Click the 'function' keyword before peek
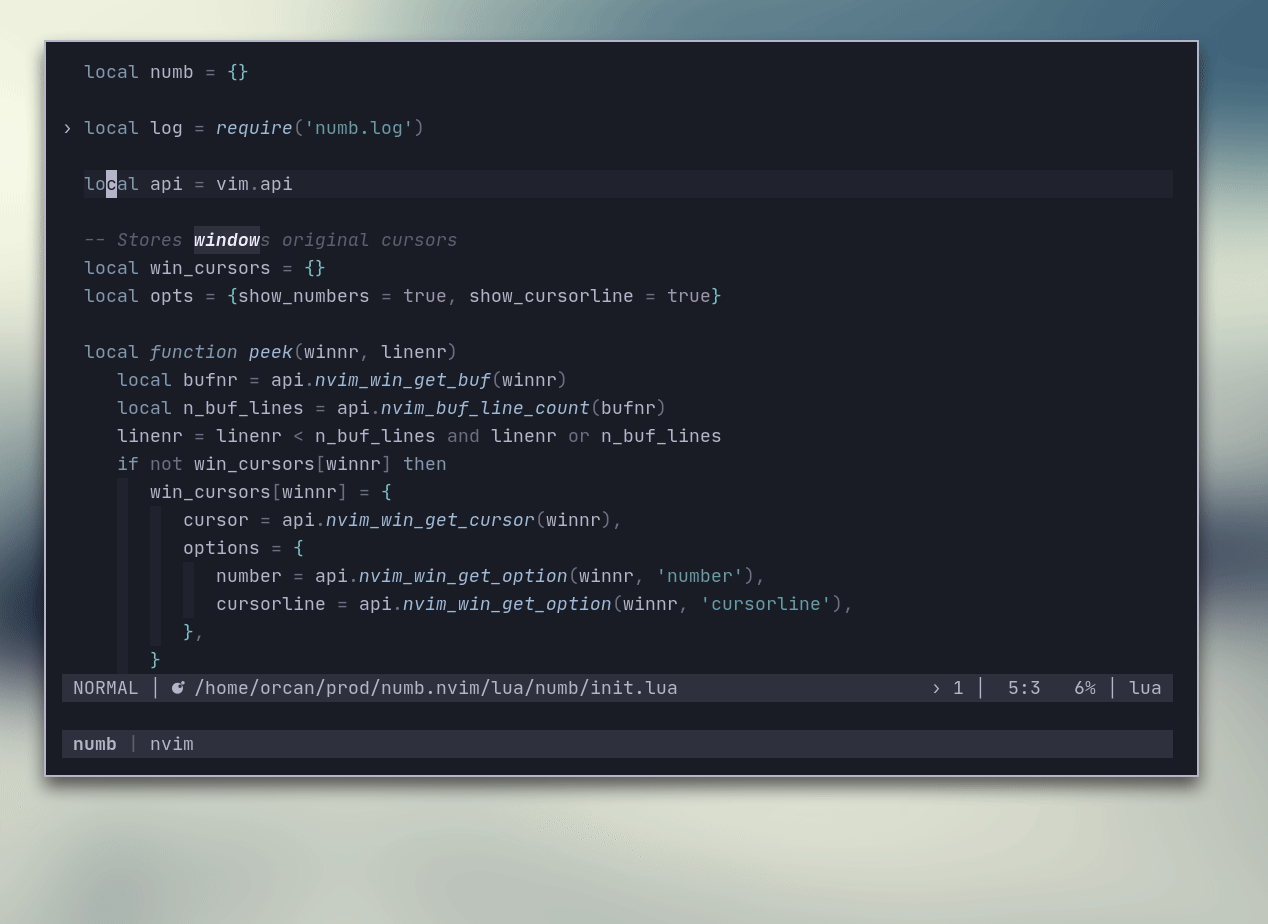Screen dimensions: 1268x924 click(194, 352)
